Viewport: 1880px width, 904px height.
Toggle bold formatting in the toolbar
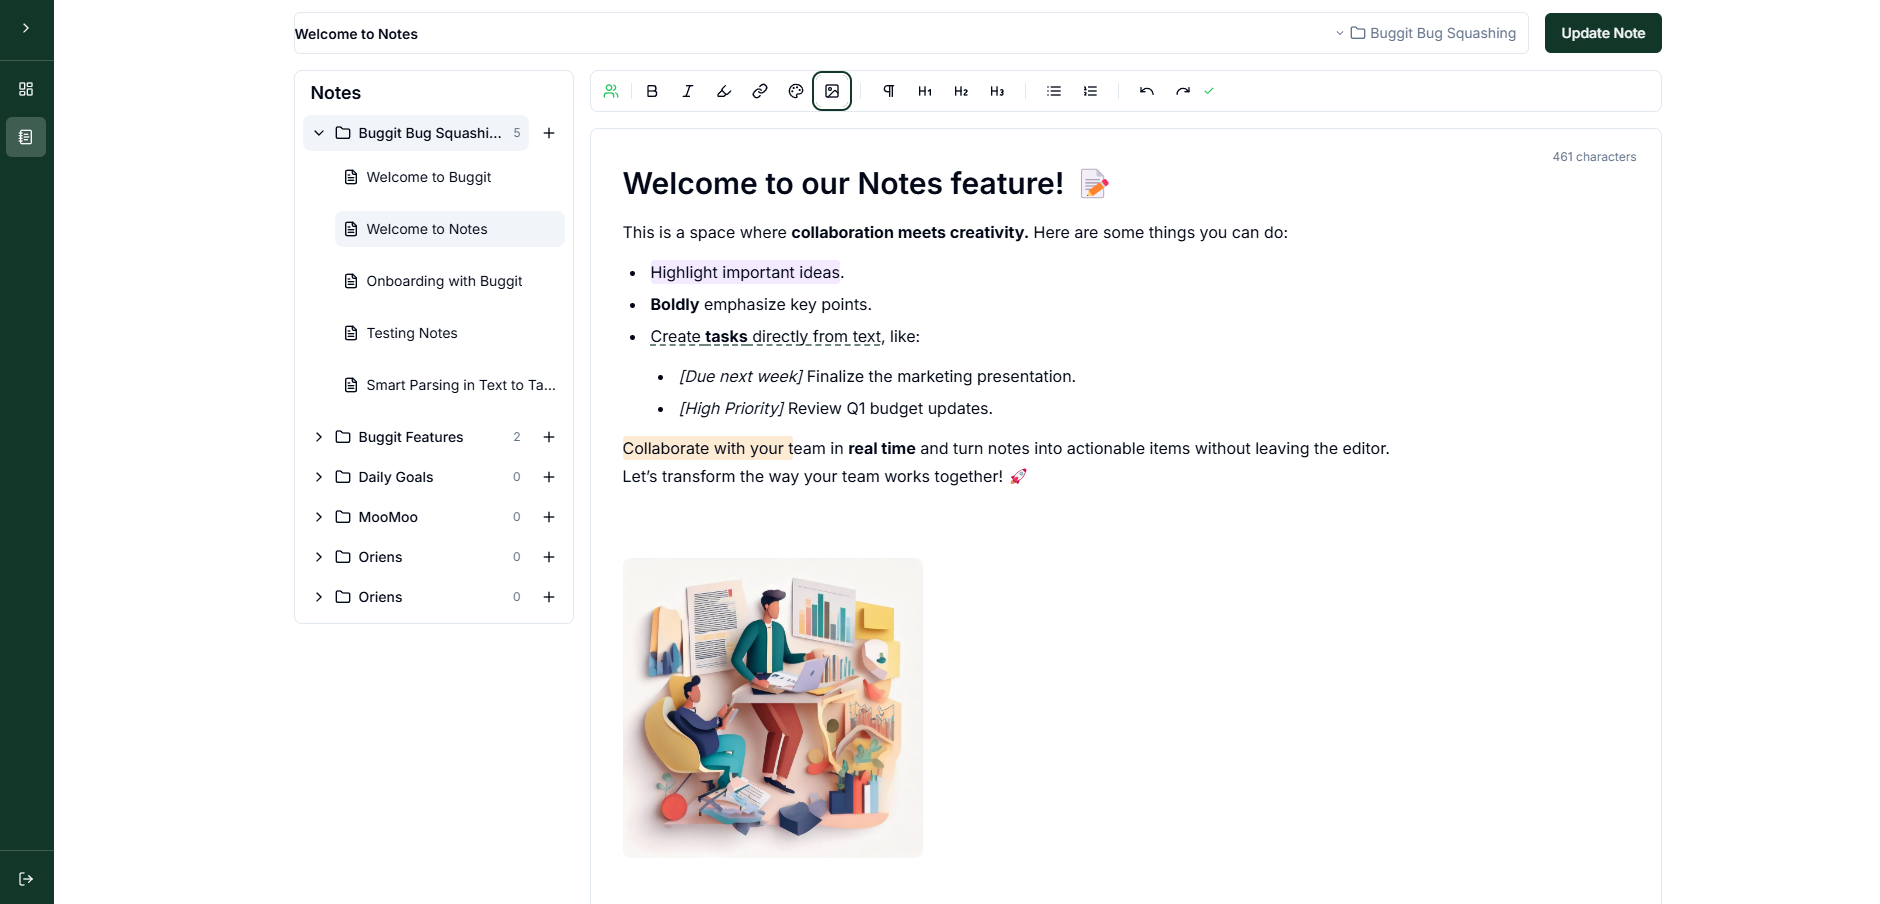[652, 91]
